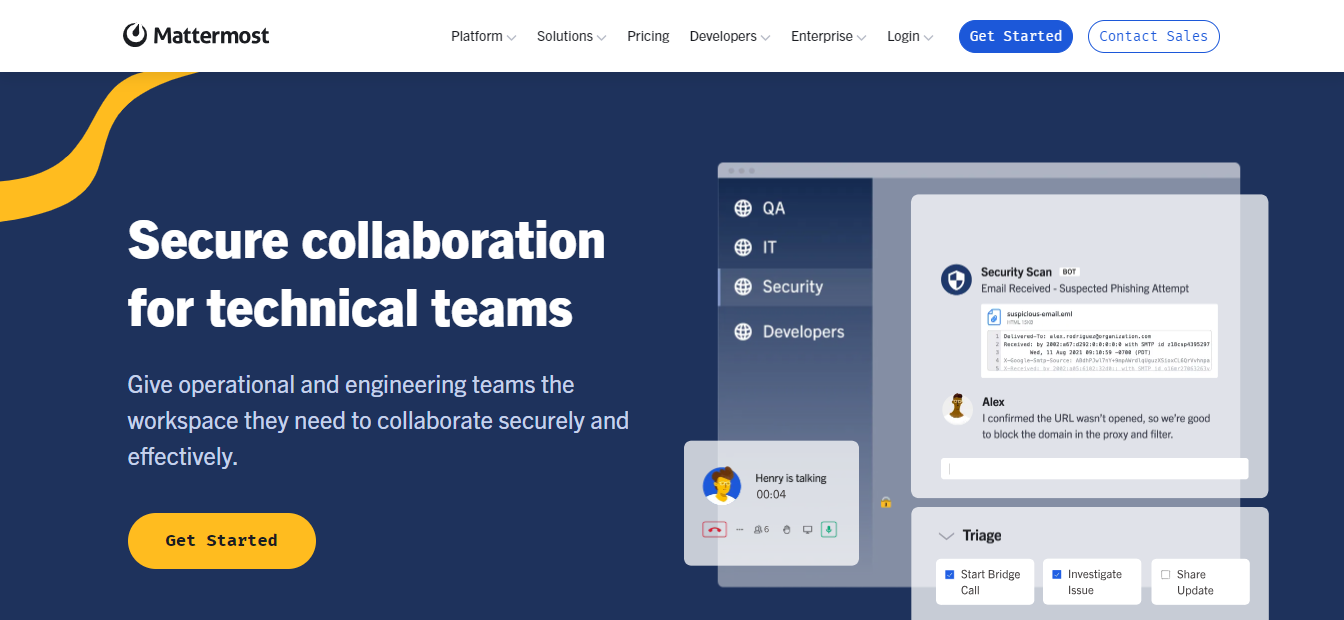Select the Developers channel in sidebar
Screen dimensions: 1344x620
tap(802, 332)
